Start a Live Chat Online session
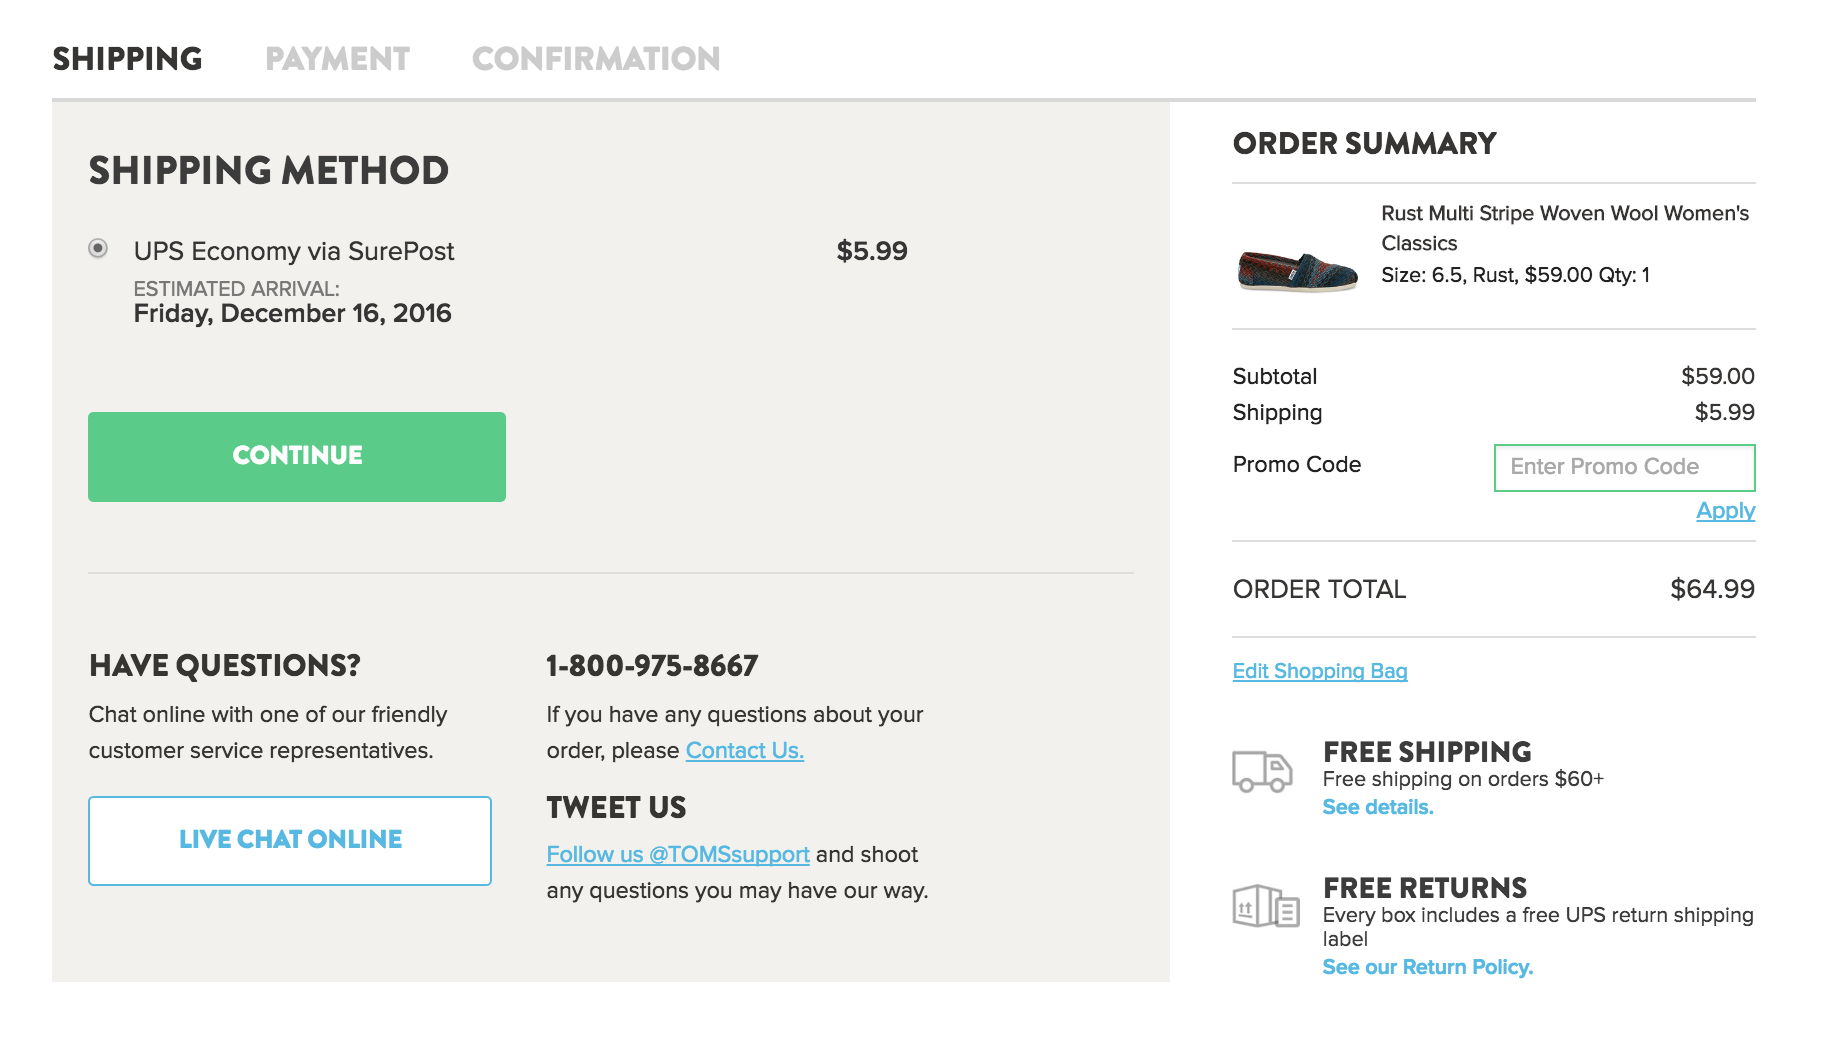 tap(290, 840)
